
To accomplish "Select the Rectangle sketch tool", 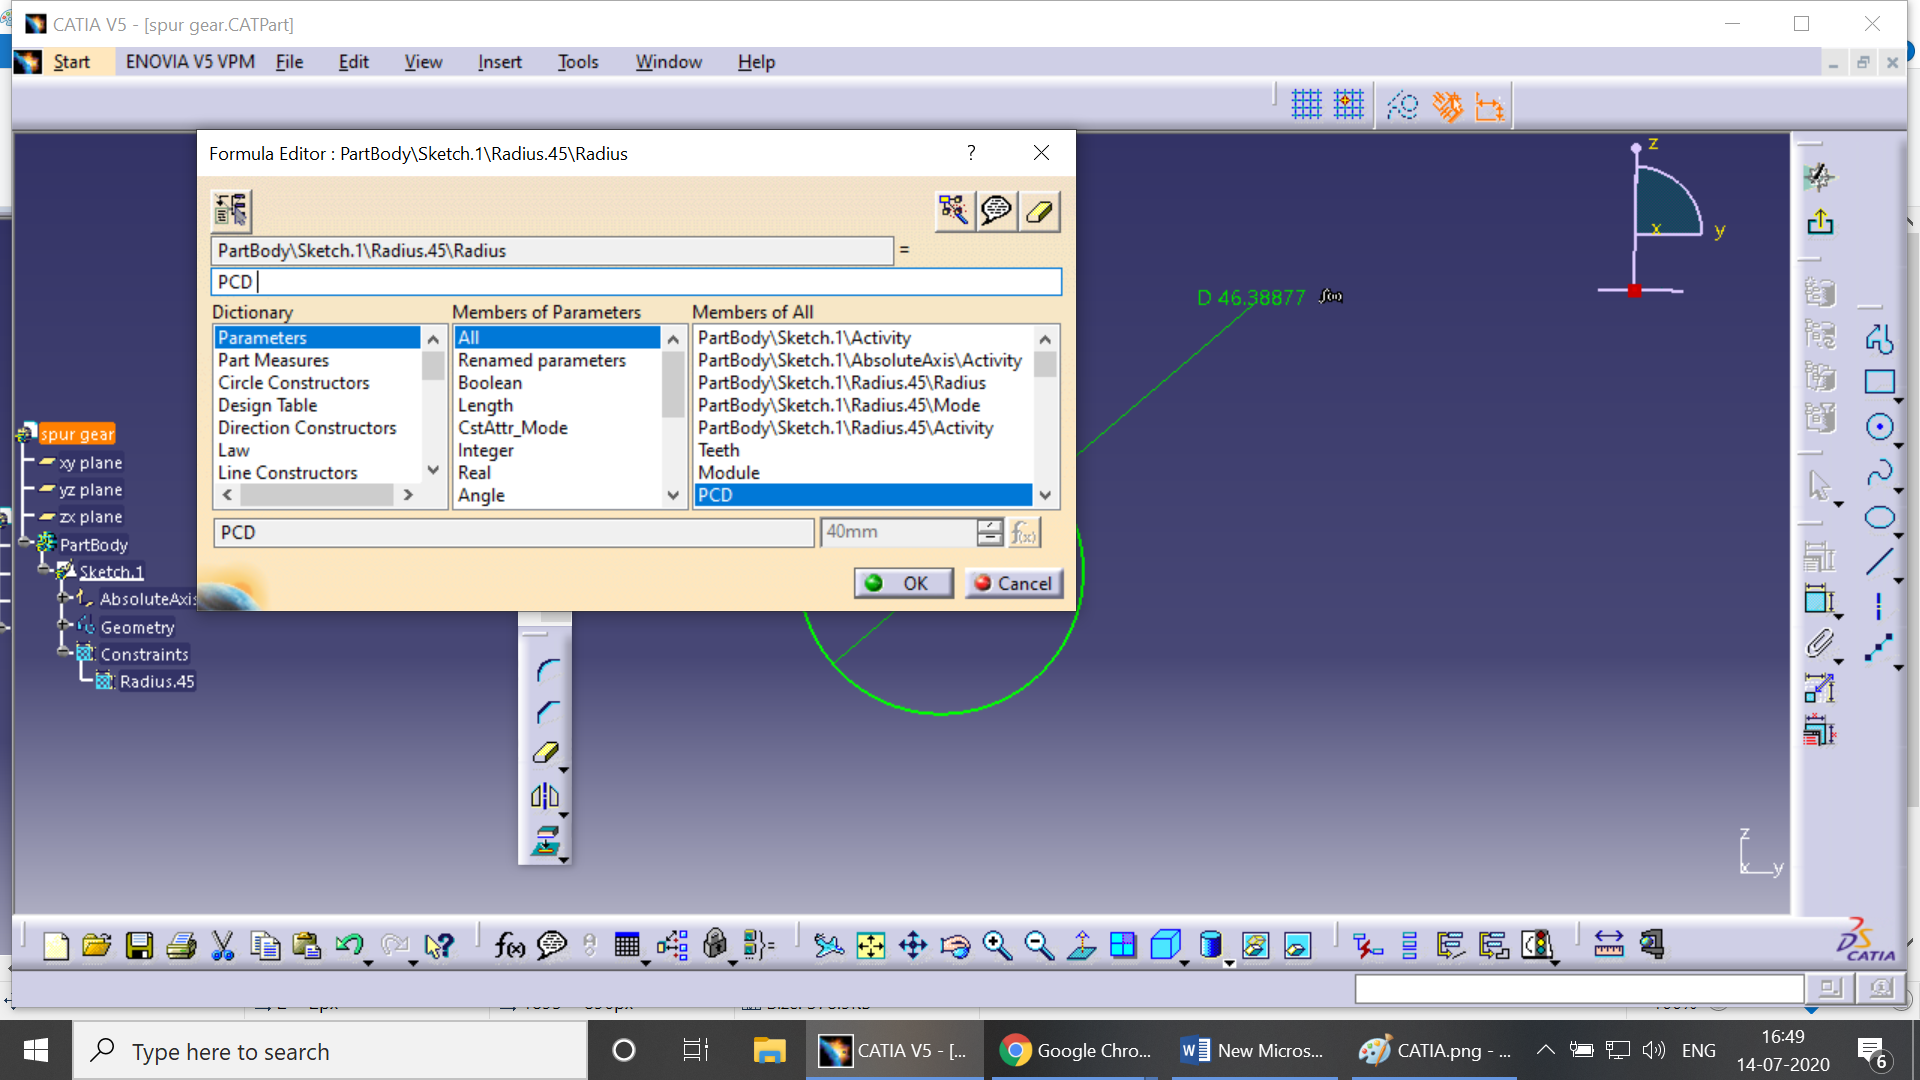I will click(x=1879, y=382).
